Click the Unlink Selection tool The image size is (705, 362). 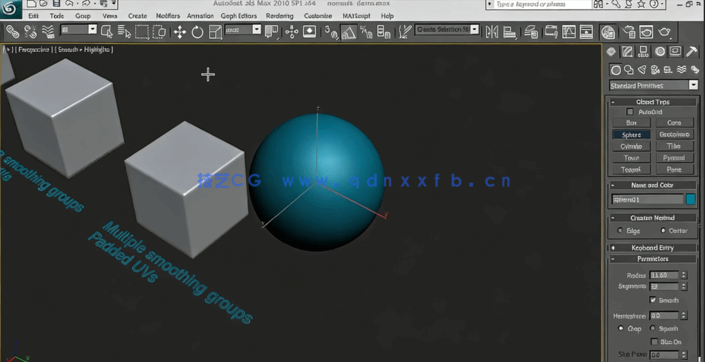point(30,31)
